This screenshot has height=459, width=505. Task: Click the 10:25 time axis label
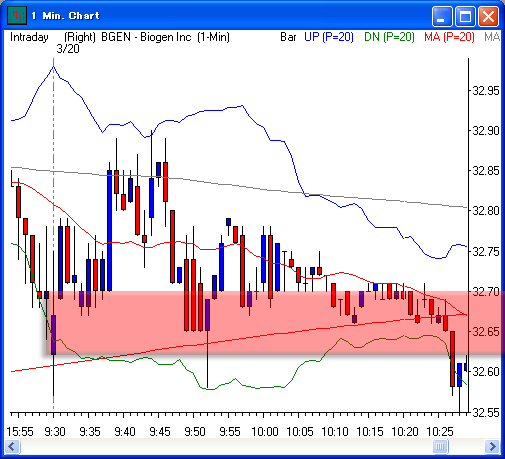click(x=440, y=432)
